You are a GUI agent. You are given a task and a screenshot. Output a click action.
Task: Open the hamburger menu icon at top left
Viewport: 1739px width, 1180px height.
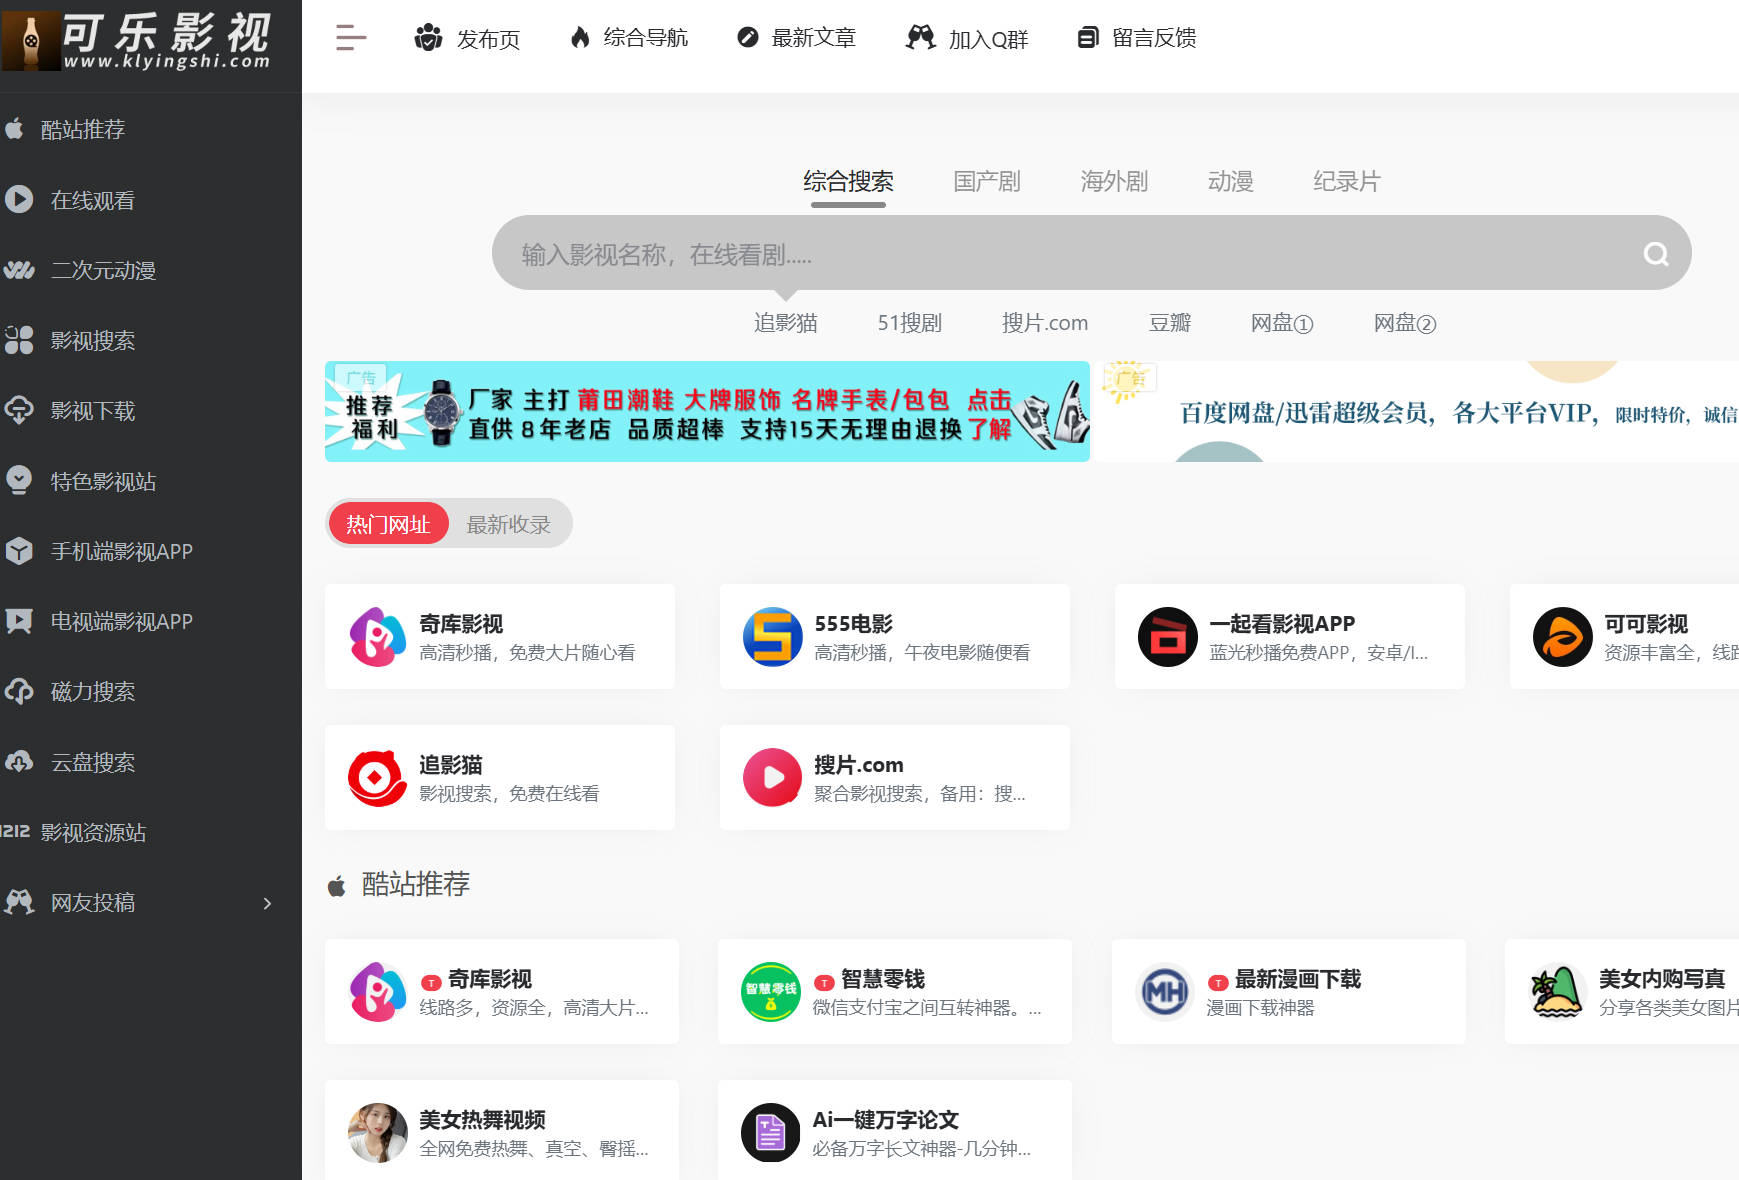(x=349, y=37)
